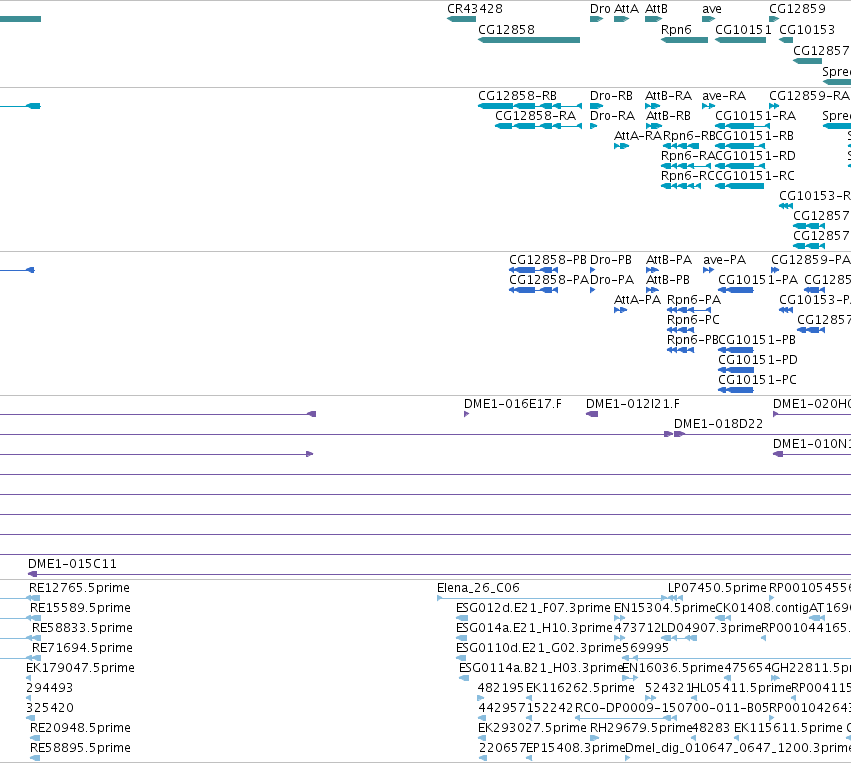The image size is (851, 763).
Task: Click the protein label "Dro-PB"
Action: [611, 260]
